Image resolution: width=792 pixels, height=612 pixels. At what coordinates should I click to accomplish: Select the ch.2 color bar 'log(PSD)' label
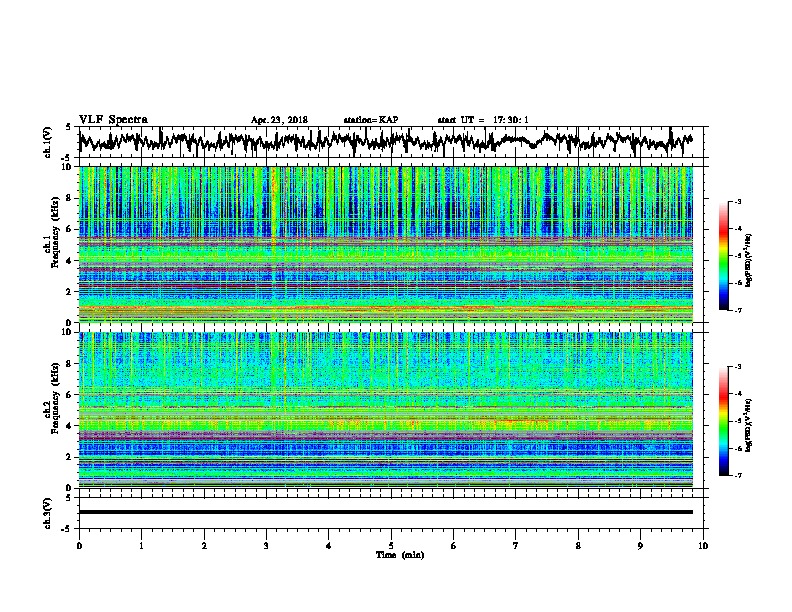[749, 425]
